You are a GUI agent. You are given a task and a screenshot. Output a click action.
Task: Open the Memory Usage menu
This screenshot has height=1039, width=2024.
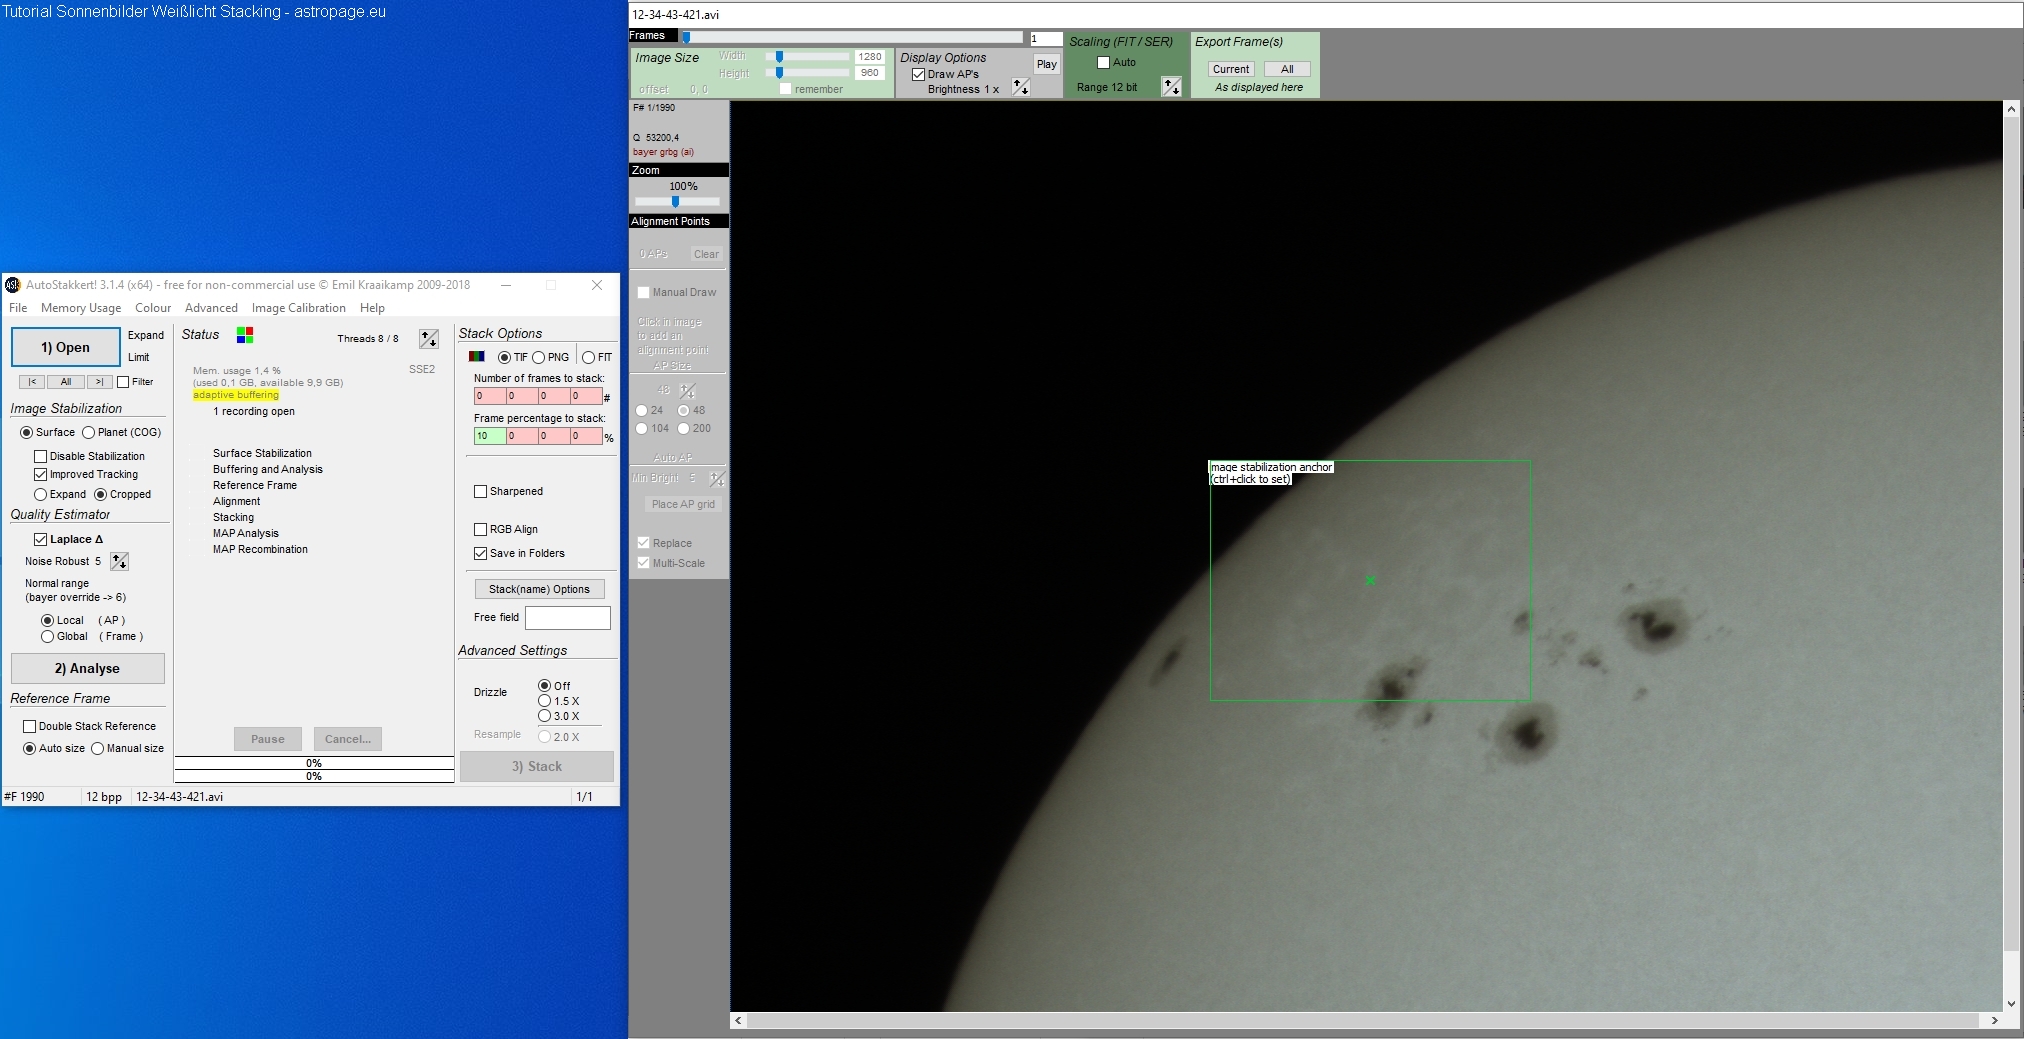(81, 308)
